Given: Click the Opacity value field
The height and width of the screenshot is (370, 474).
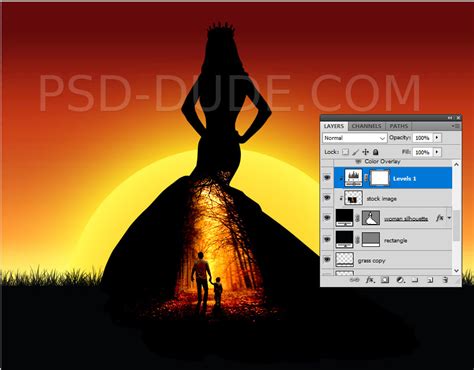Looking at the screenshot, I should 422,138.
